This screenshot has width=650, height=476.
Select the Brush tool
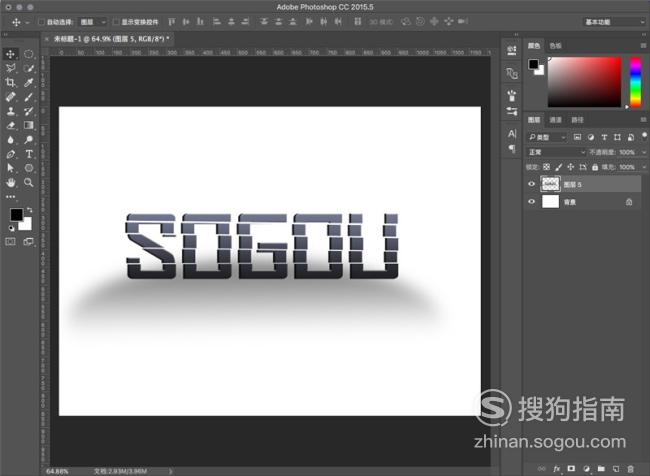click(x=28, y=97)
